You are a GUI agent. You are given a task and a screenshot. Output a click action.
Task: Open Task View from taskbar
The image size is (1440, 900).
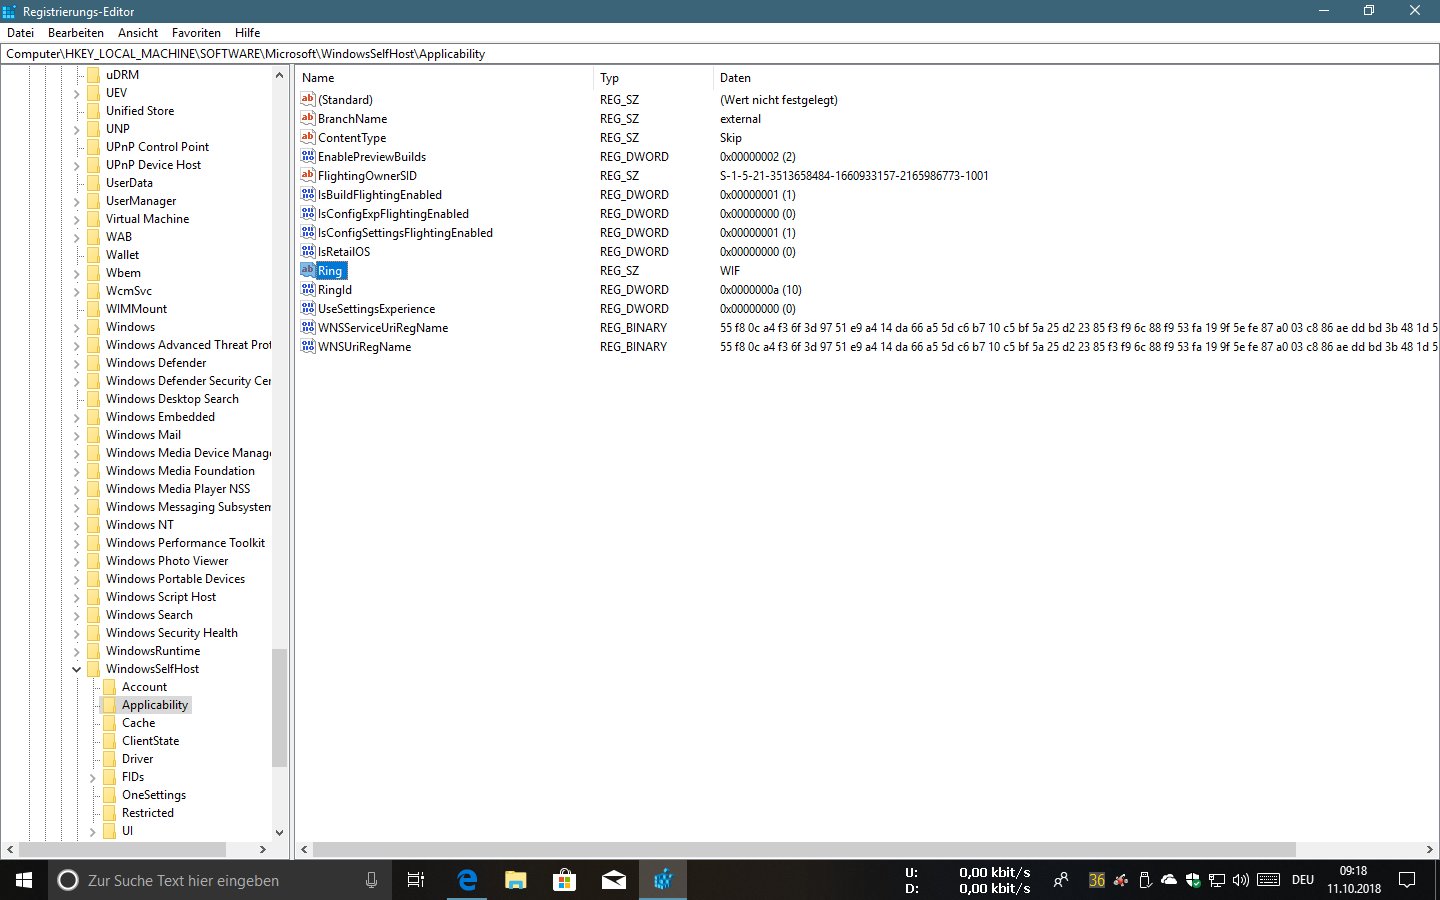click(416, 880)
